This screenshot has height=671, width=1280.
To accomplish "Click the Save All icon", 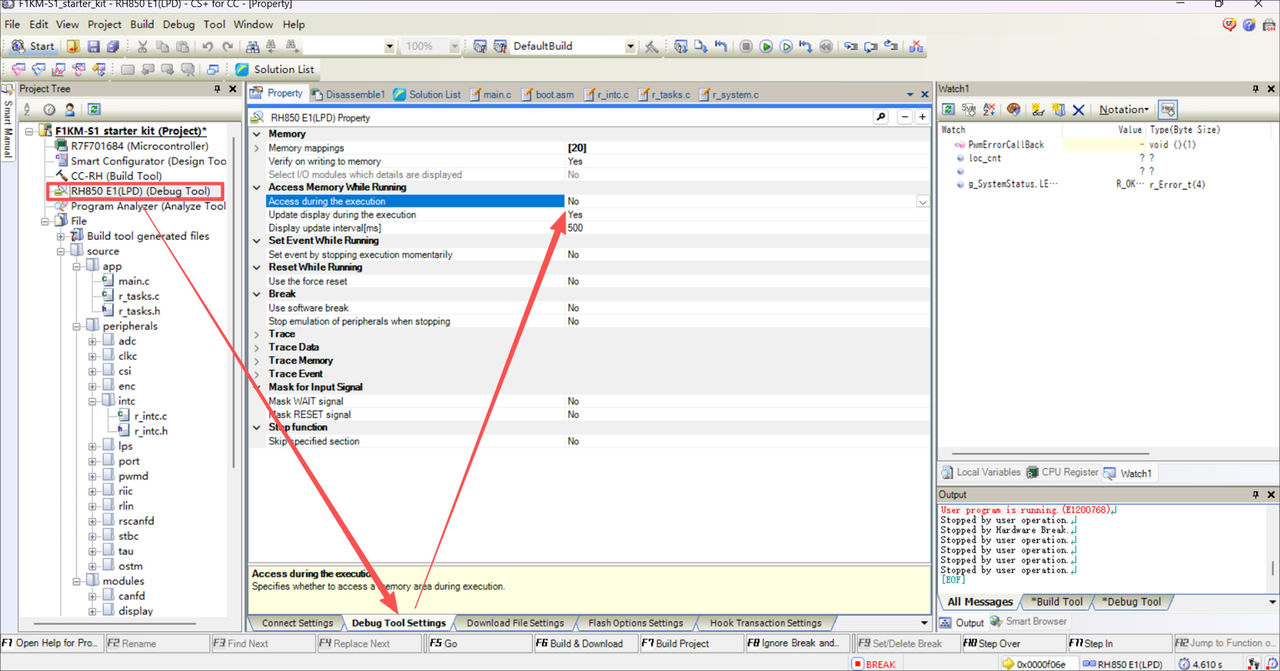I will [113, 46].
